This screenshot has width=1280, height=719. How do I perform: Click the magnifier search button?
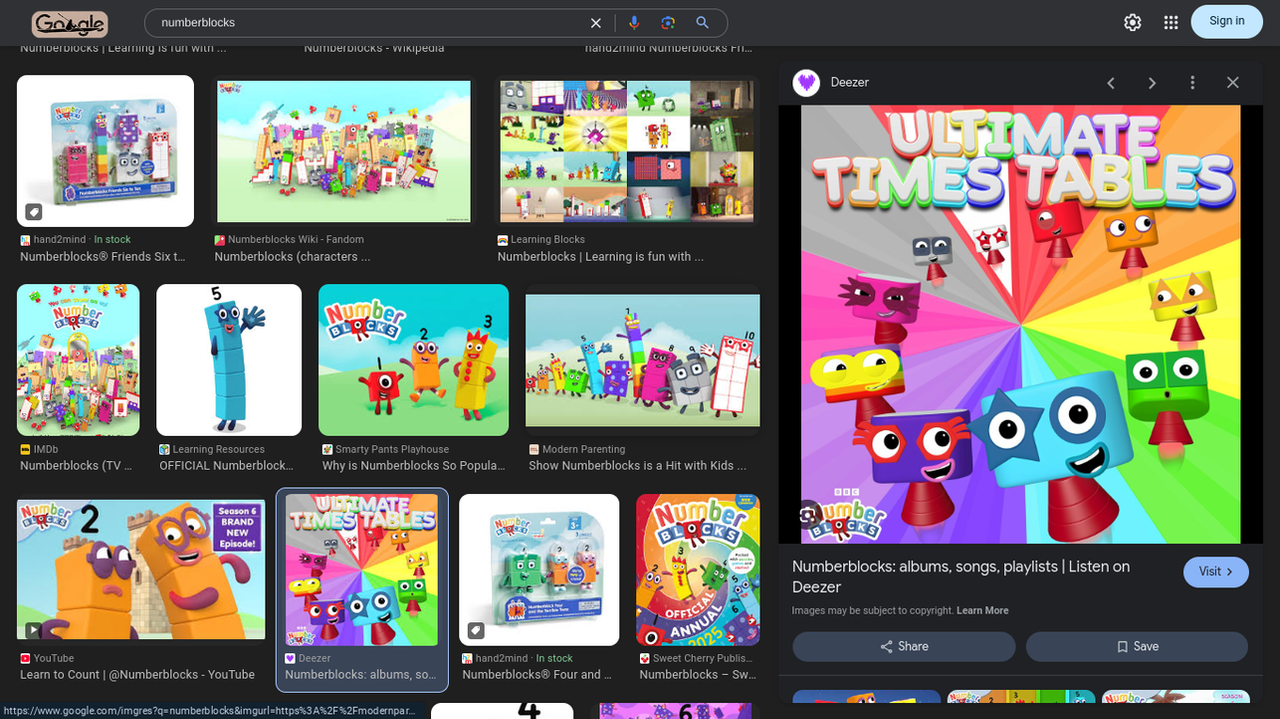tap(702, 22)
